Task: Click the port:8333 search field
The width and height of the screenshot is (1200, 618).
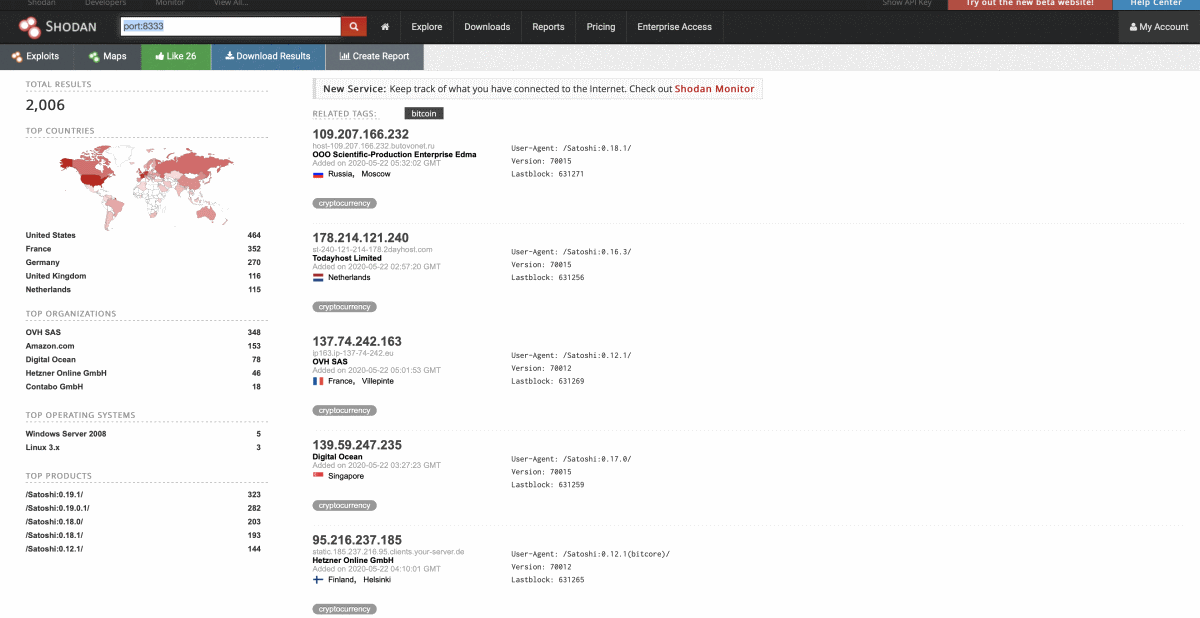Action: point(230,27)
